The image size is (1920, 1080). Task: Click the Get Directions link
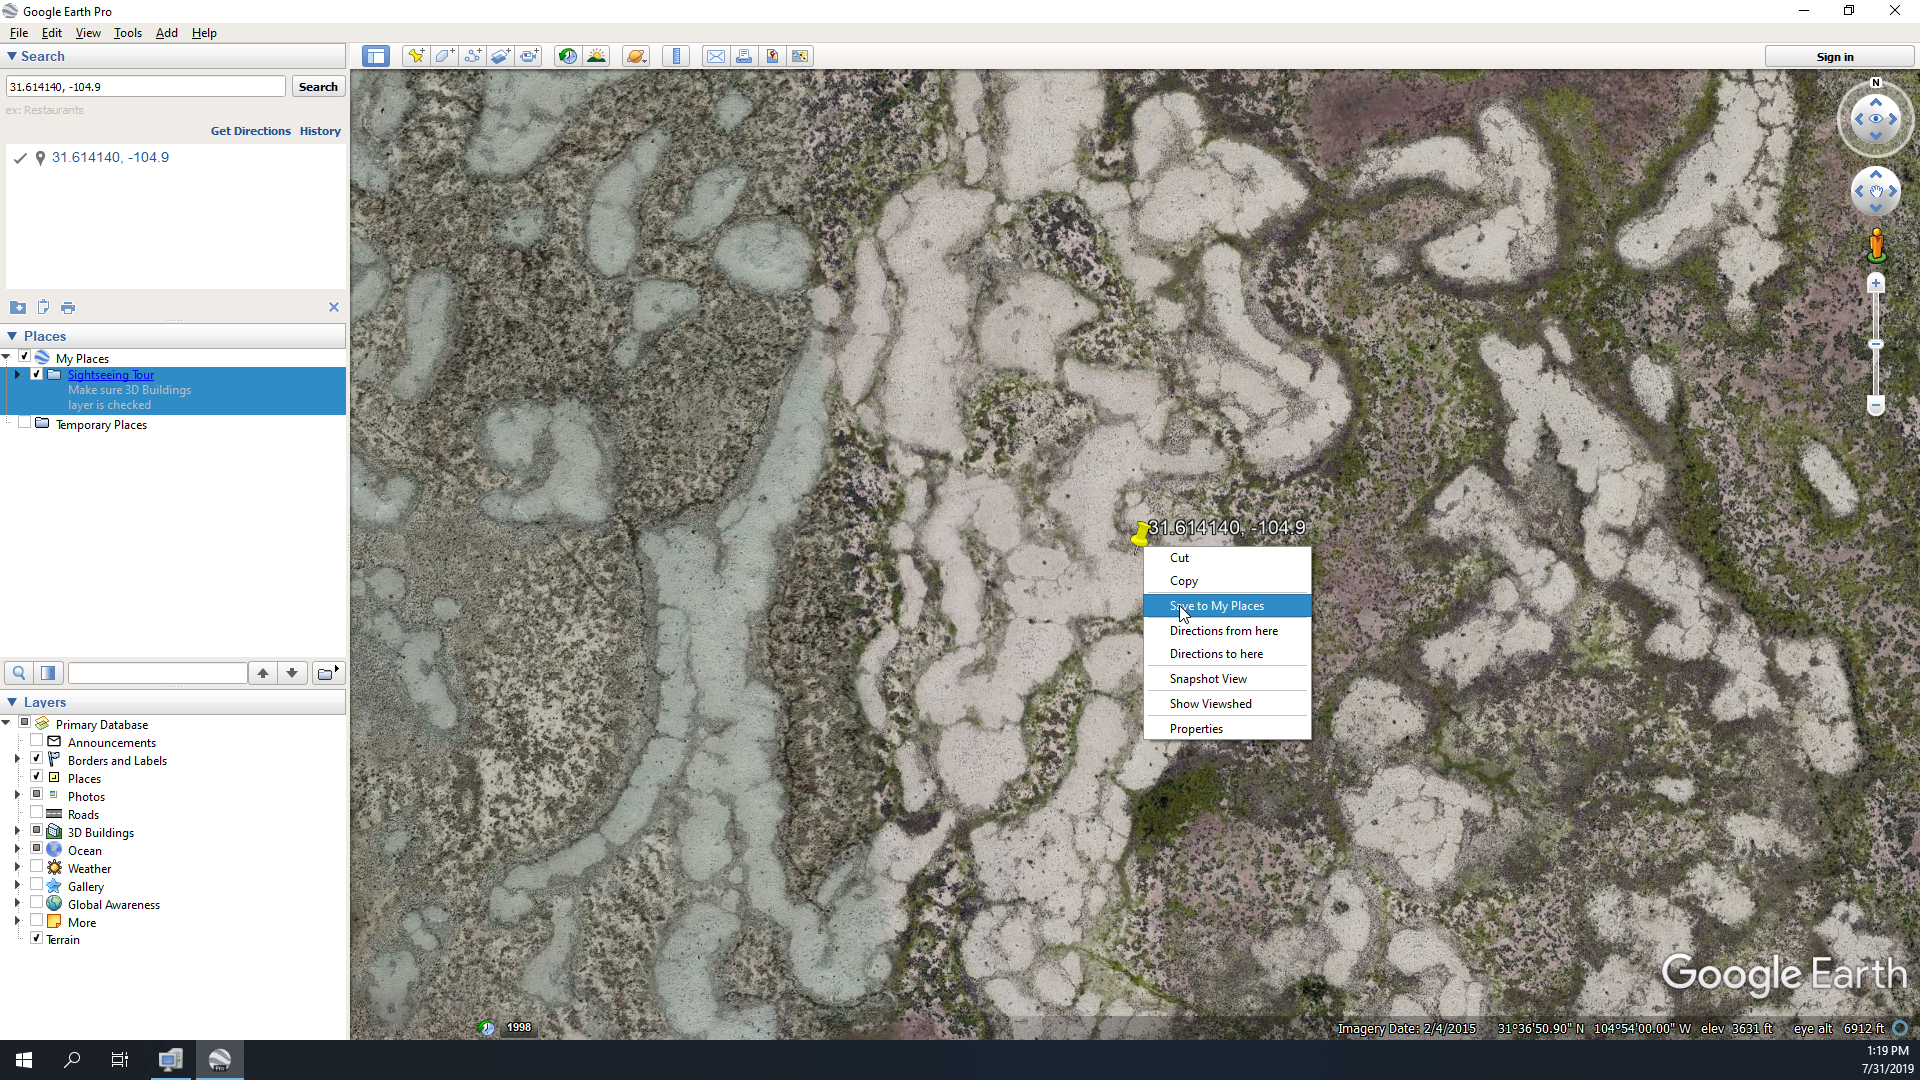point(249,131)
